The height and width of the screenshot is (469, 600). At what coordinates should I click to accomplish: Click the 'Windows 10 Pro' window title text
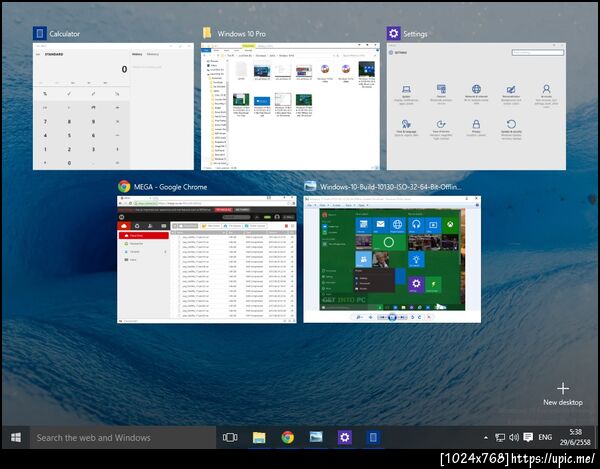241,34
